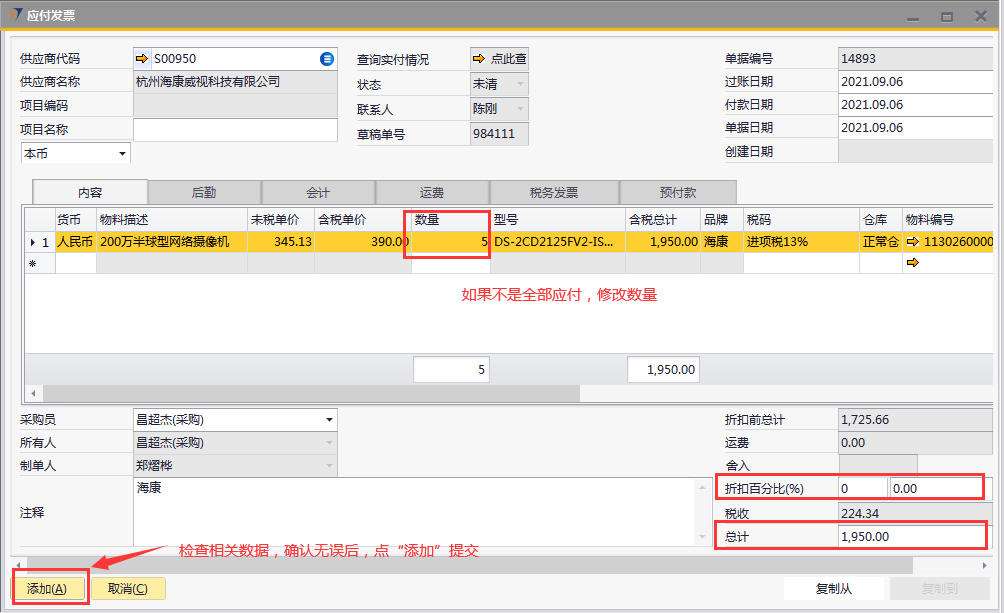The width and height of the screenshot is (1004, 613).
Task: Click the 取消(C) cancel button
Action: pyautogui.click(x=128, y=589)
